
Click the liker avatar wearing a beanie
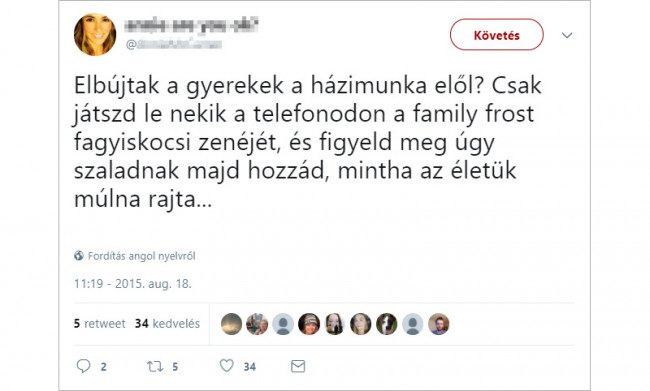click(309, 324)
